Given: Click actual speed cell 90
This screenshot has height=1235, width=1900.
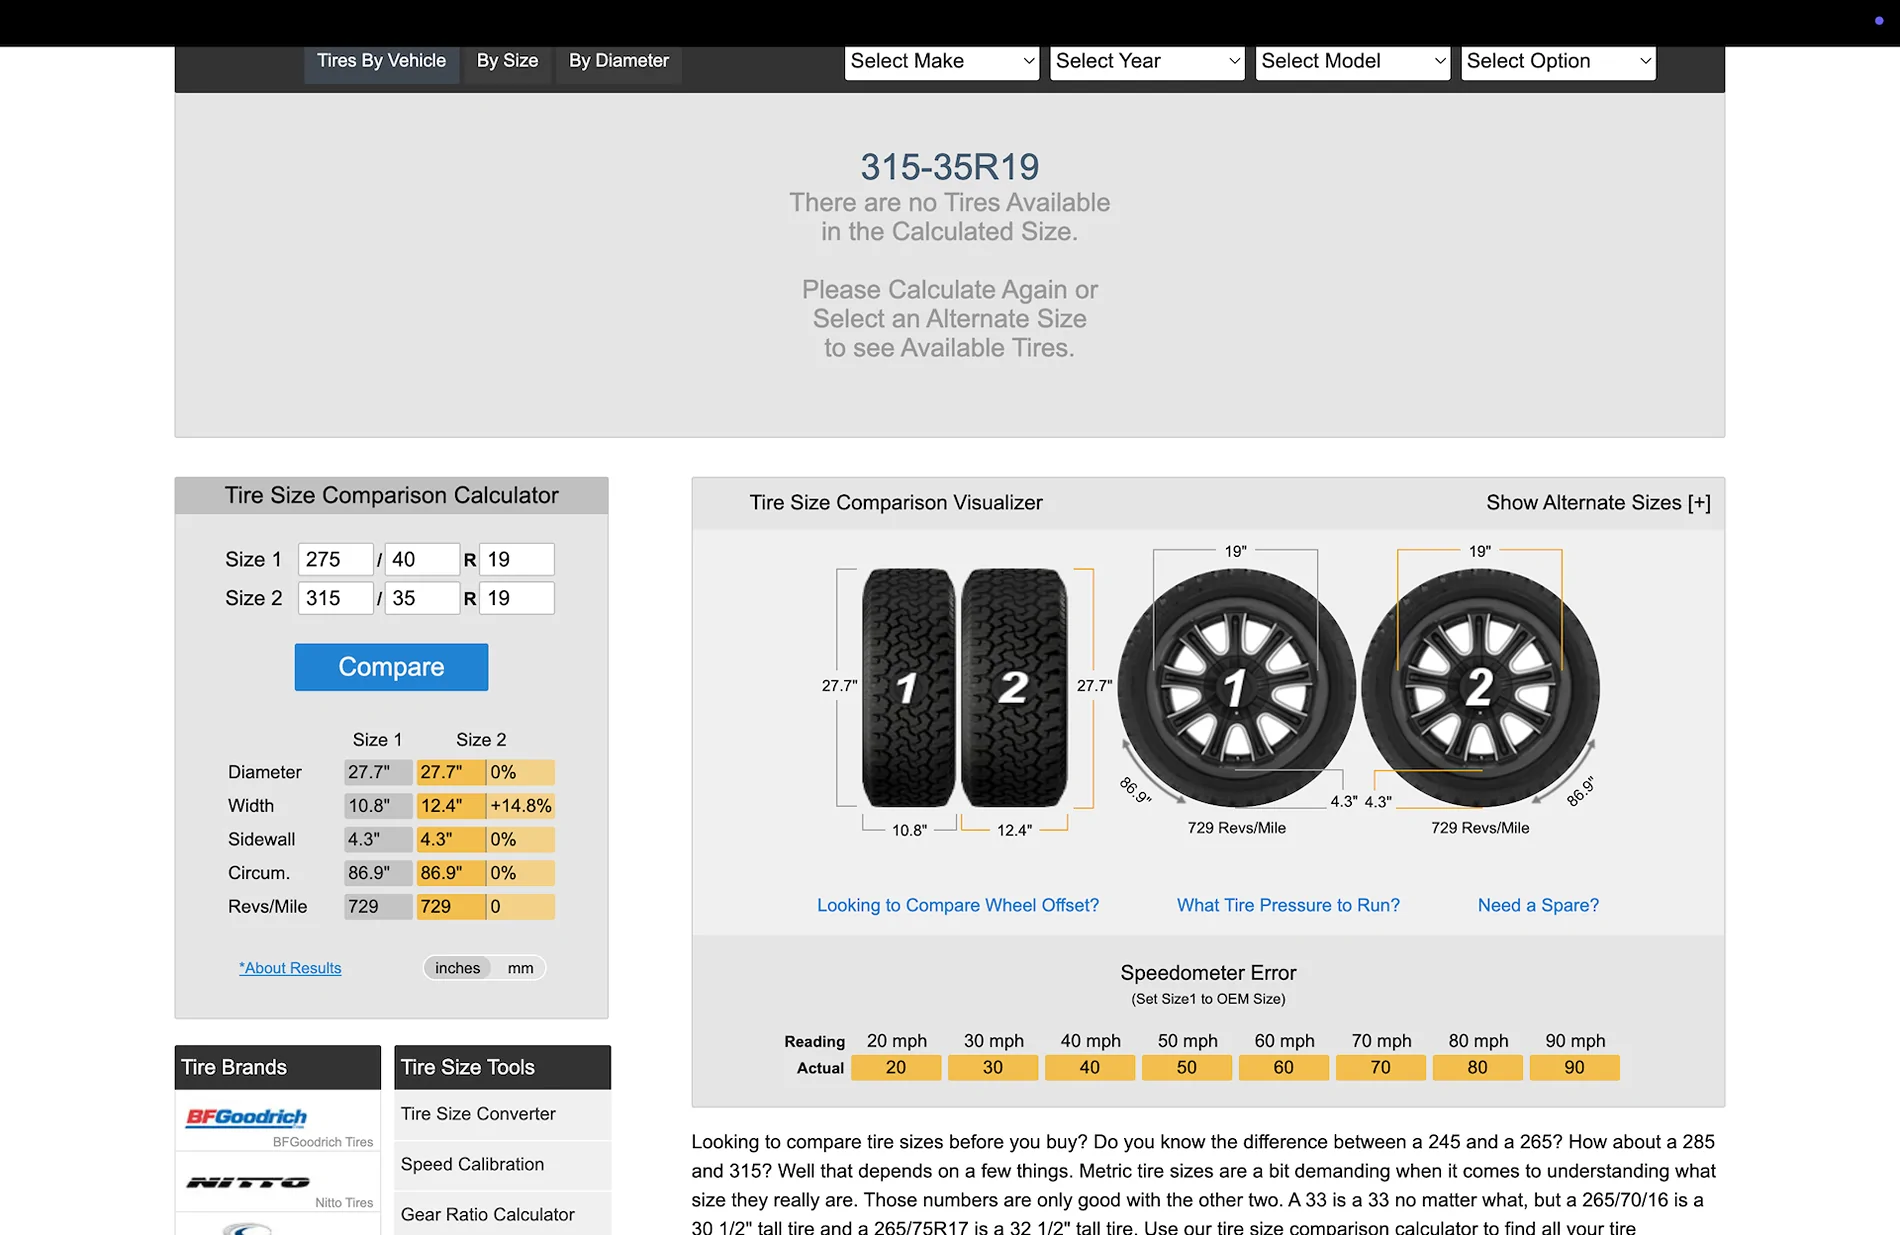Looking at the screenshot, I should click(1575, 1068).
